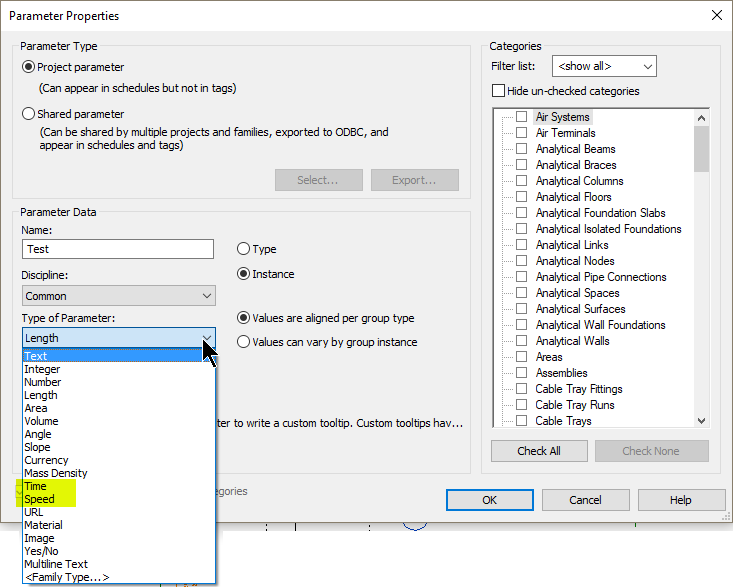Click the Help button
Screen dimensions: 733x587
681,500
